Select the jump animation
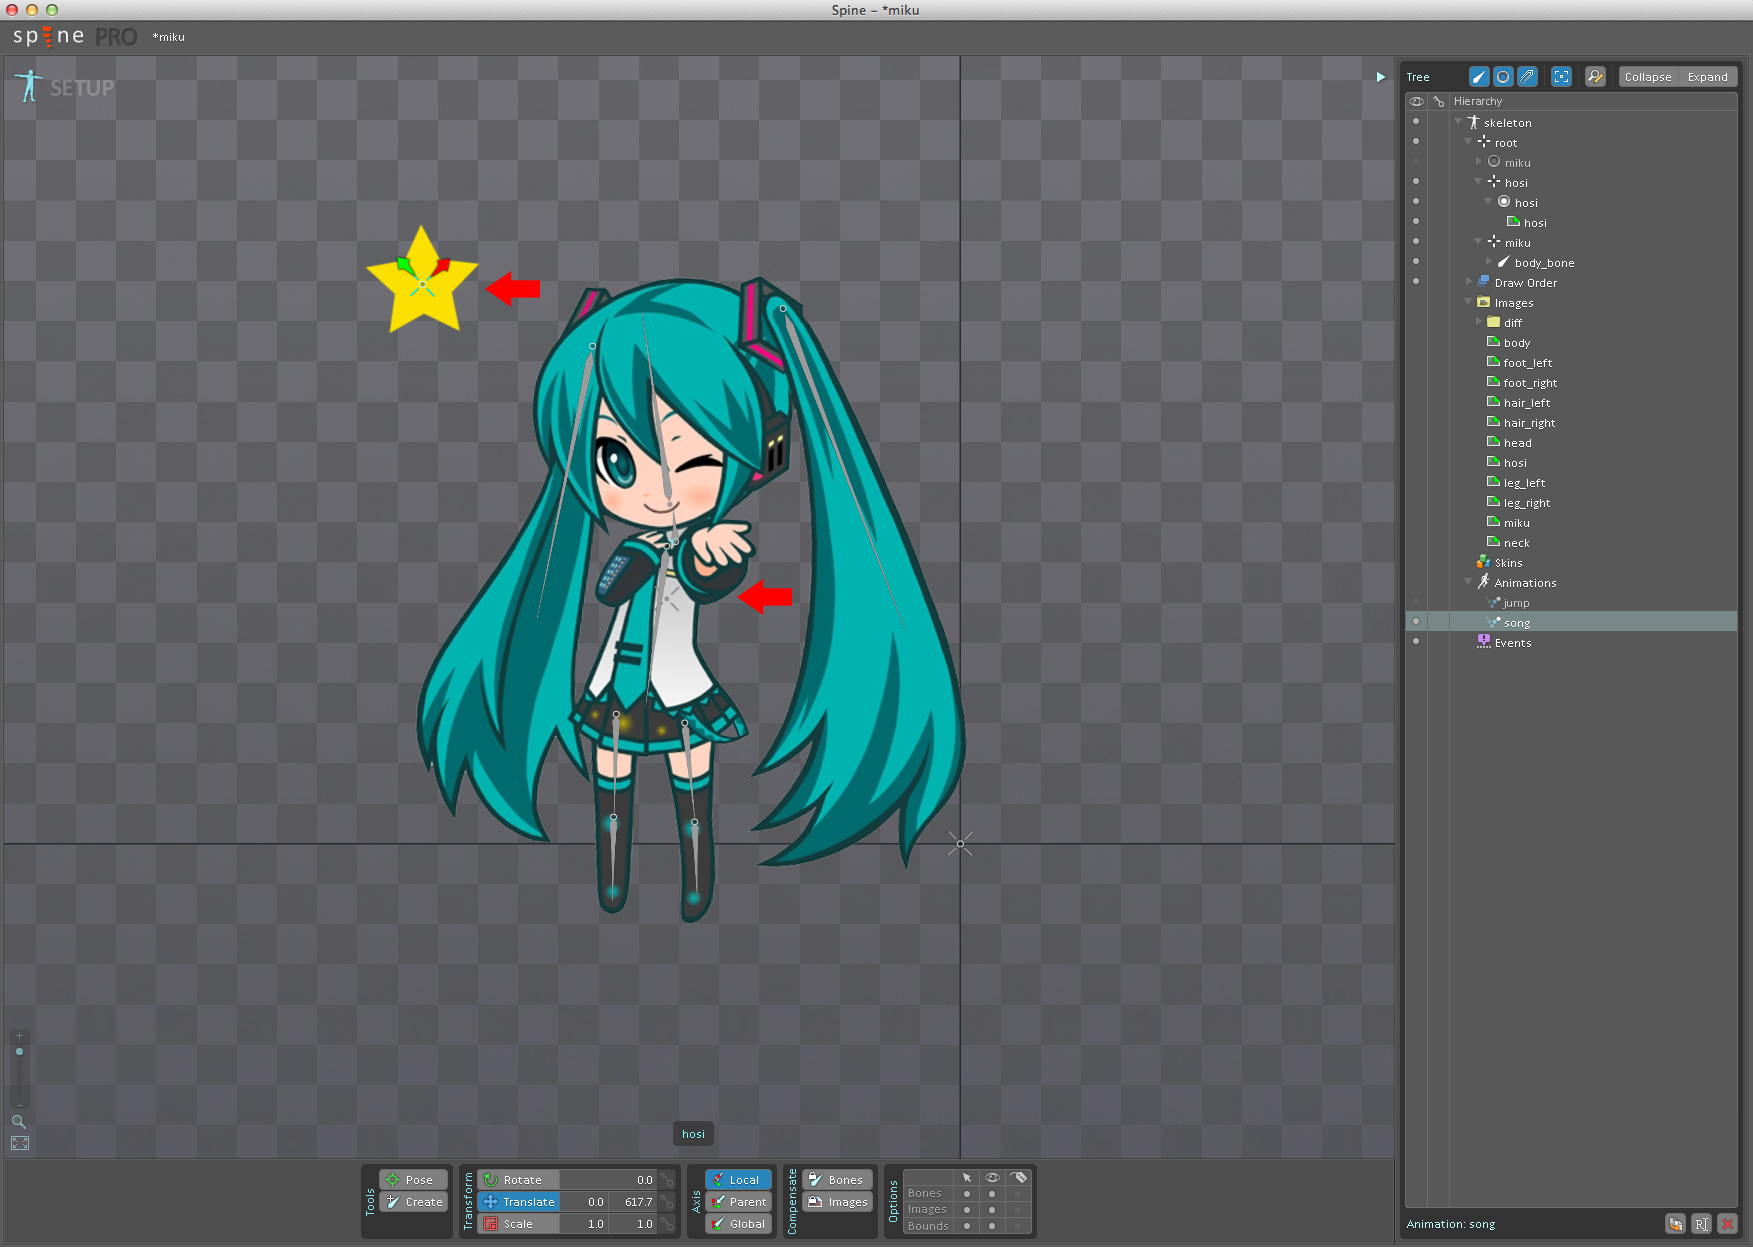Image resolution: width=1753 pixels, height=1247 pixels. click(x=1516, y=603)
